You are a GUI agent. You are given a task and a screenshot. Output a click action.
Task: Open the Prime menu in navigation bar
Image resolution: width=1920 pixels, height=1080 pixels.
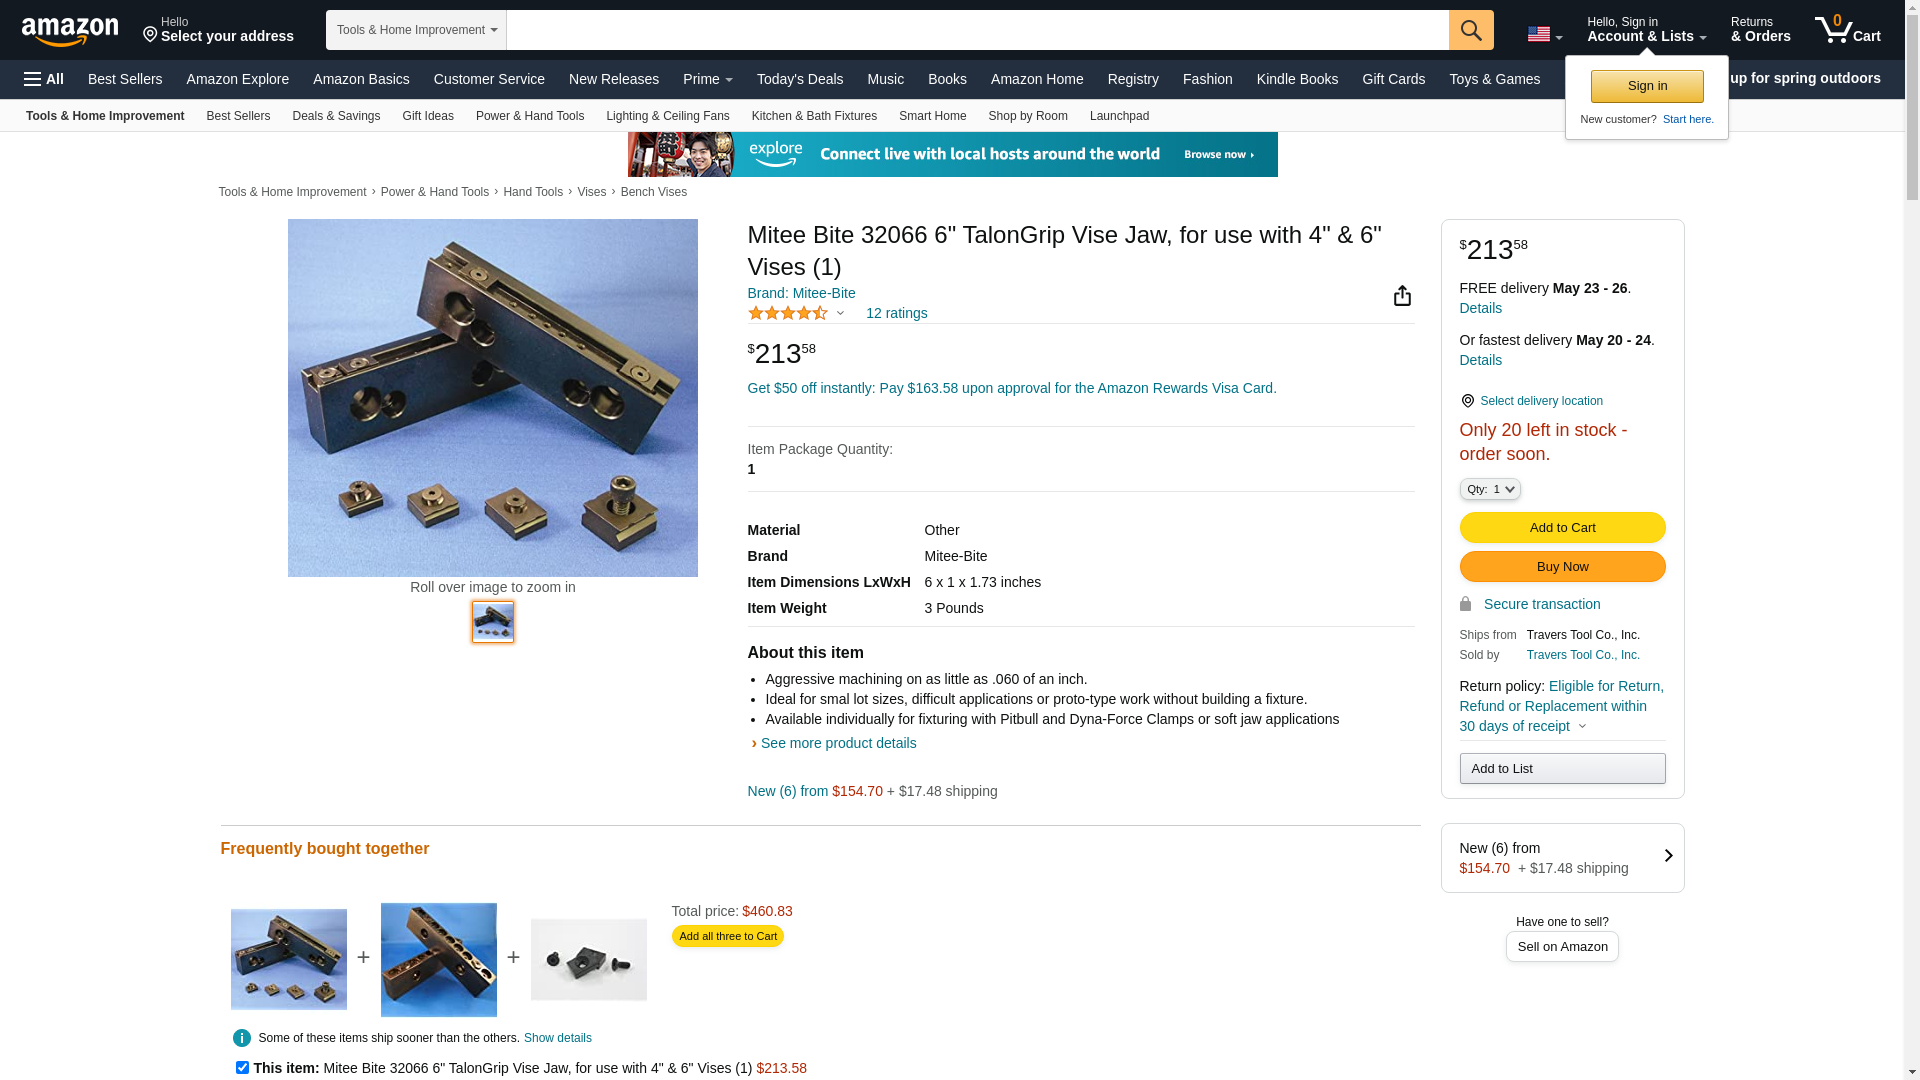[x=708, y=79]
